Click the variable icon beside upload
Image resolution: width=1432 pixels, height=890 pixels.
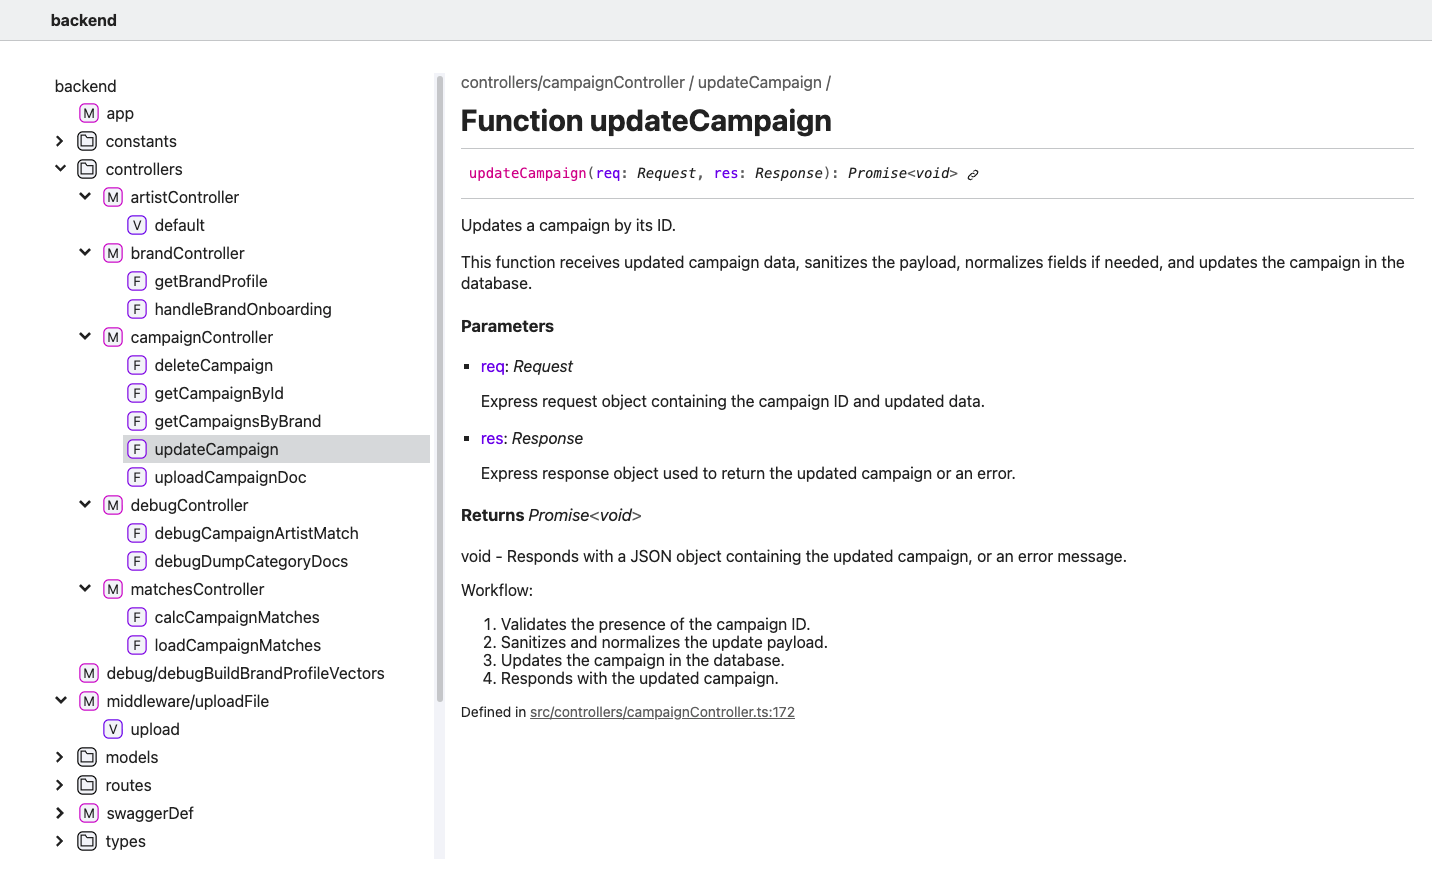click(113, 729)
